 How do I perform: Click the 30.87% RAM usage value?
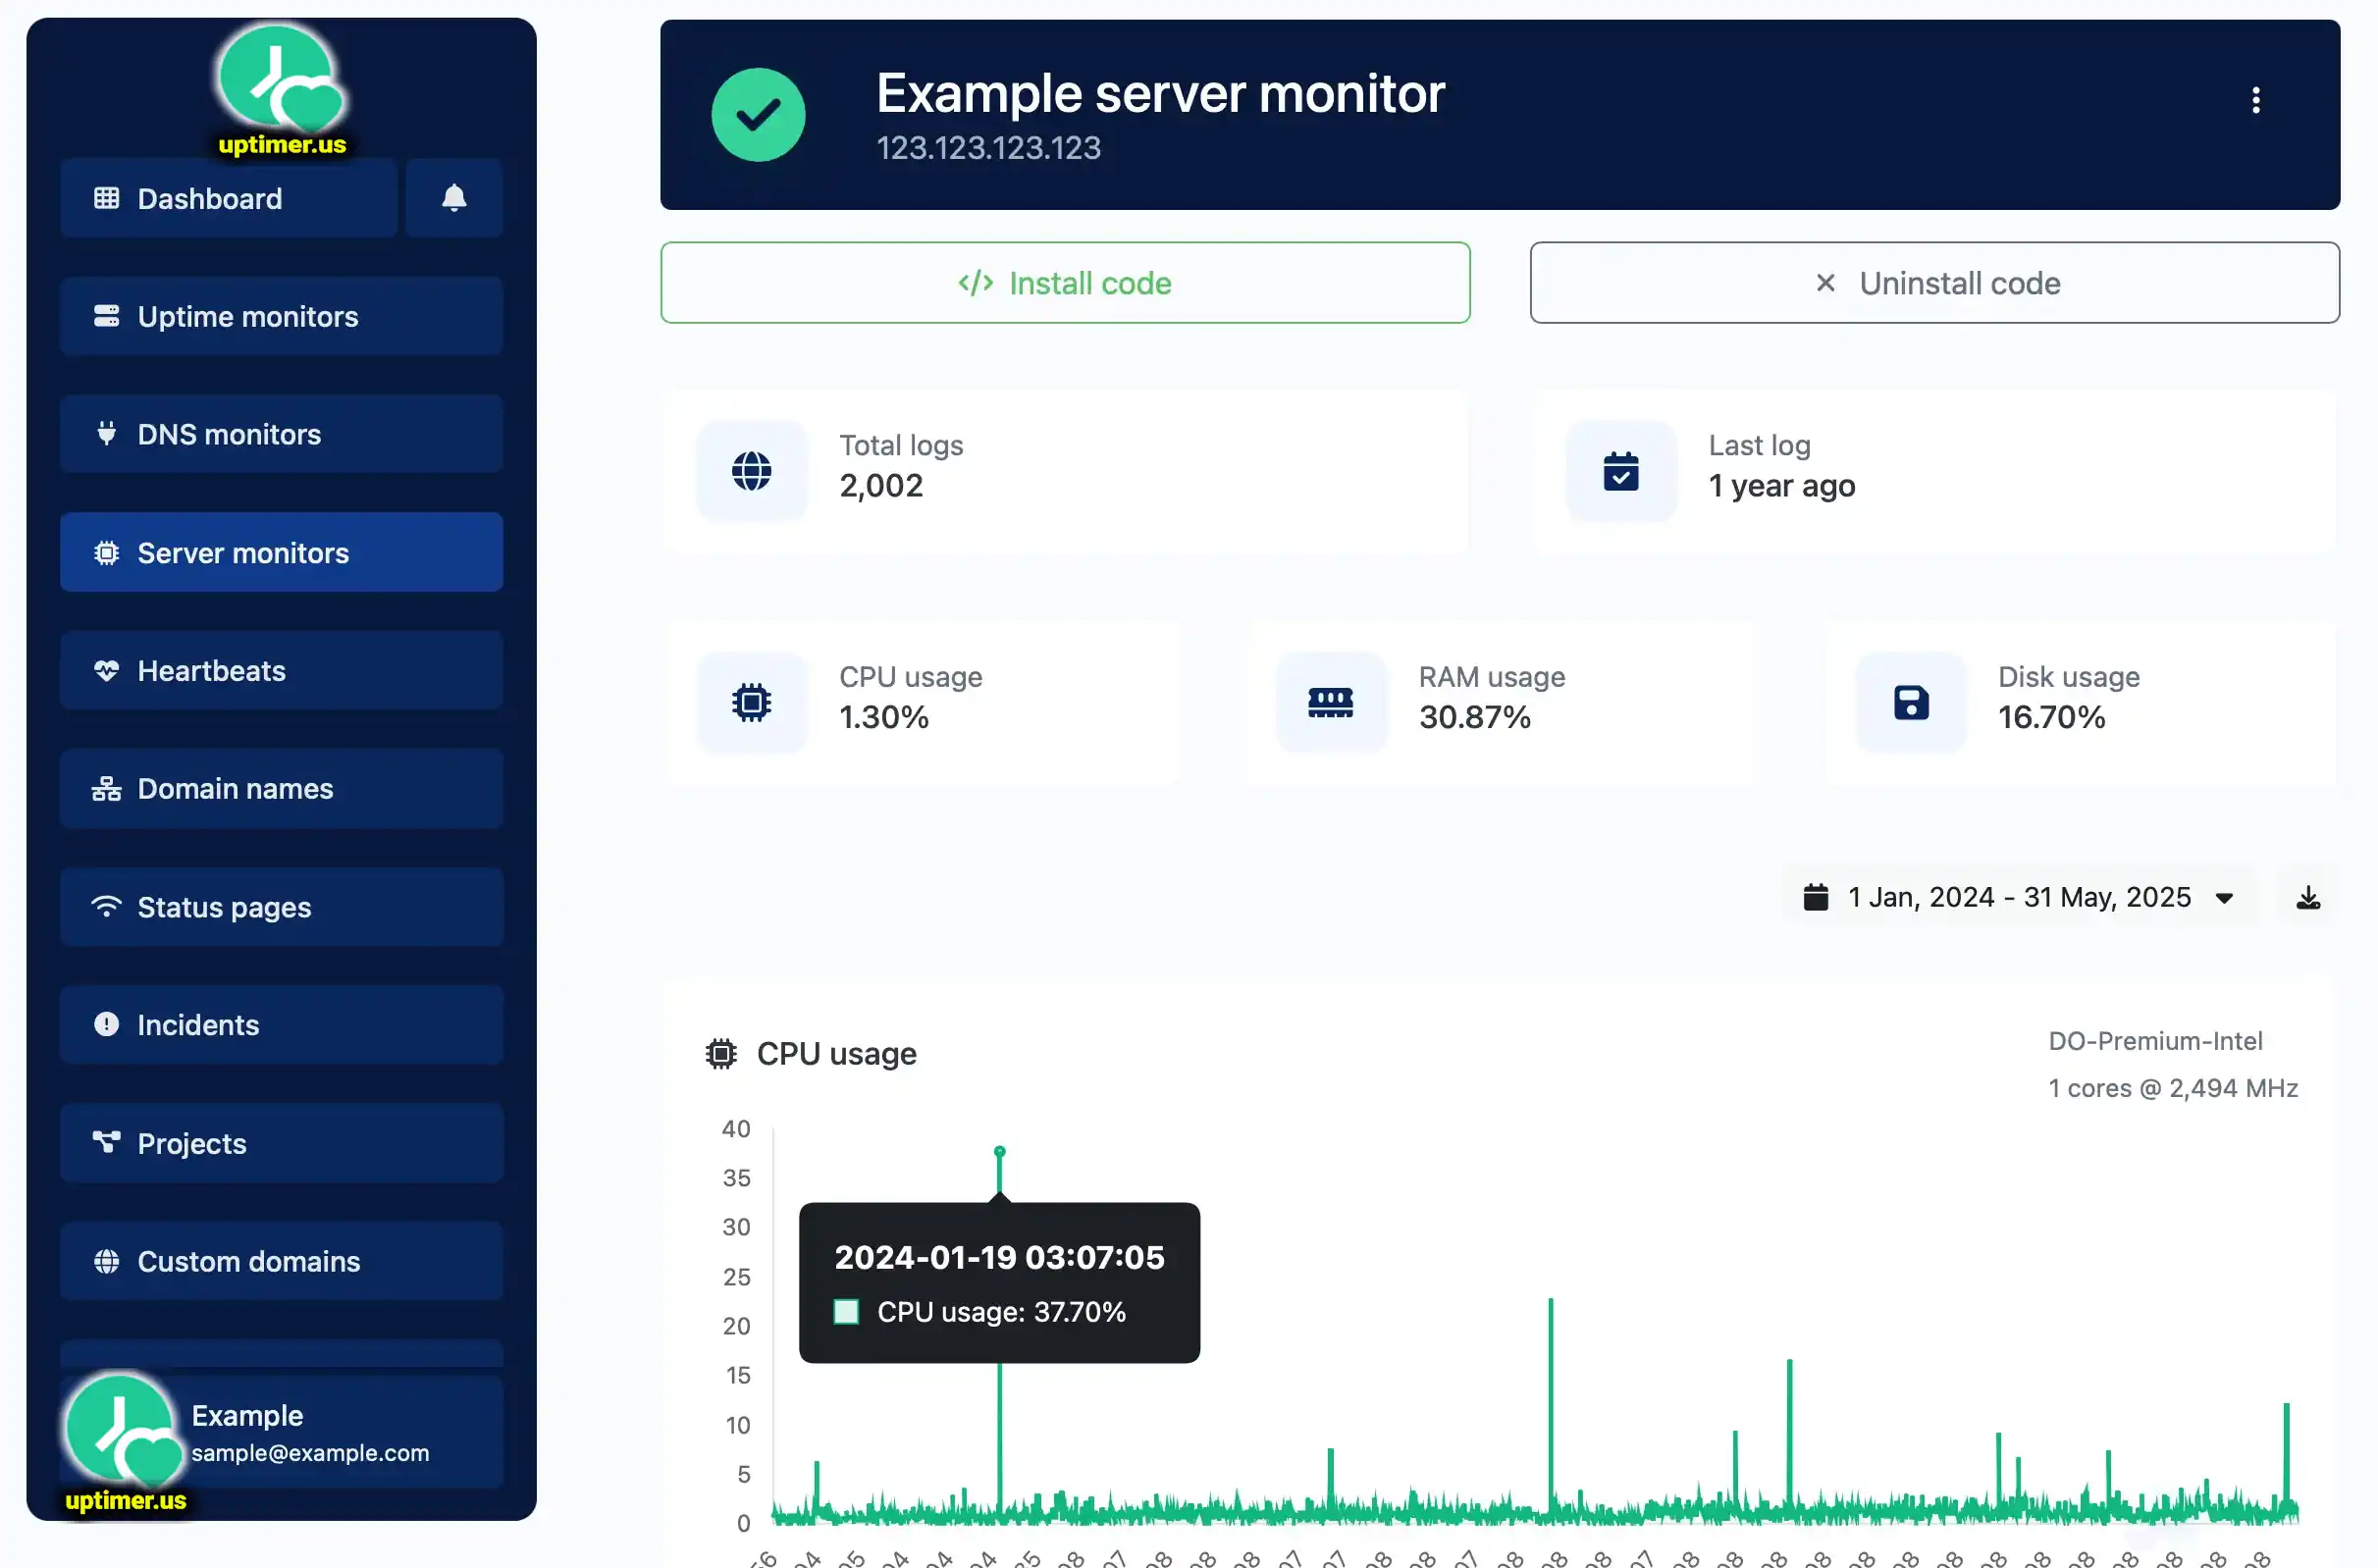click(x=1474, y=717)
